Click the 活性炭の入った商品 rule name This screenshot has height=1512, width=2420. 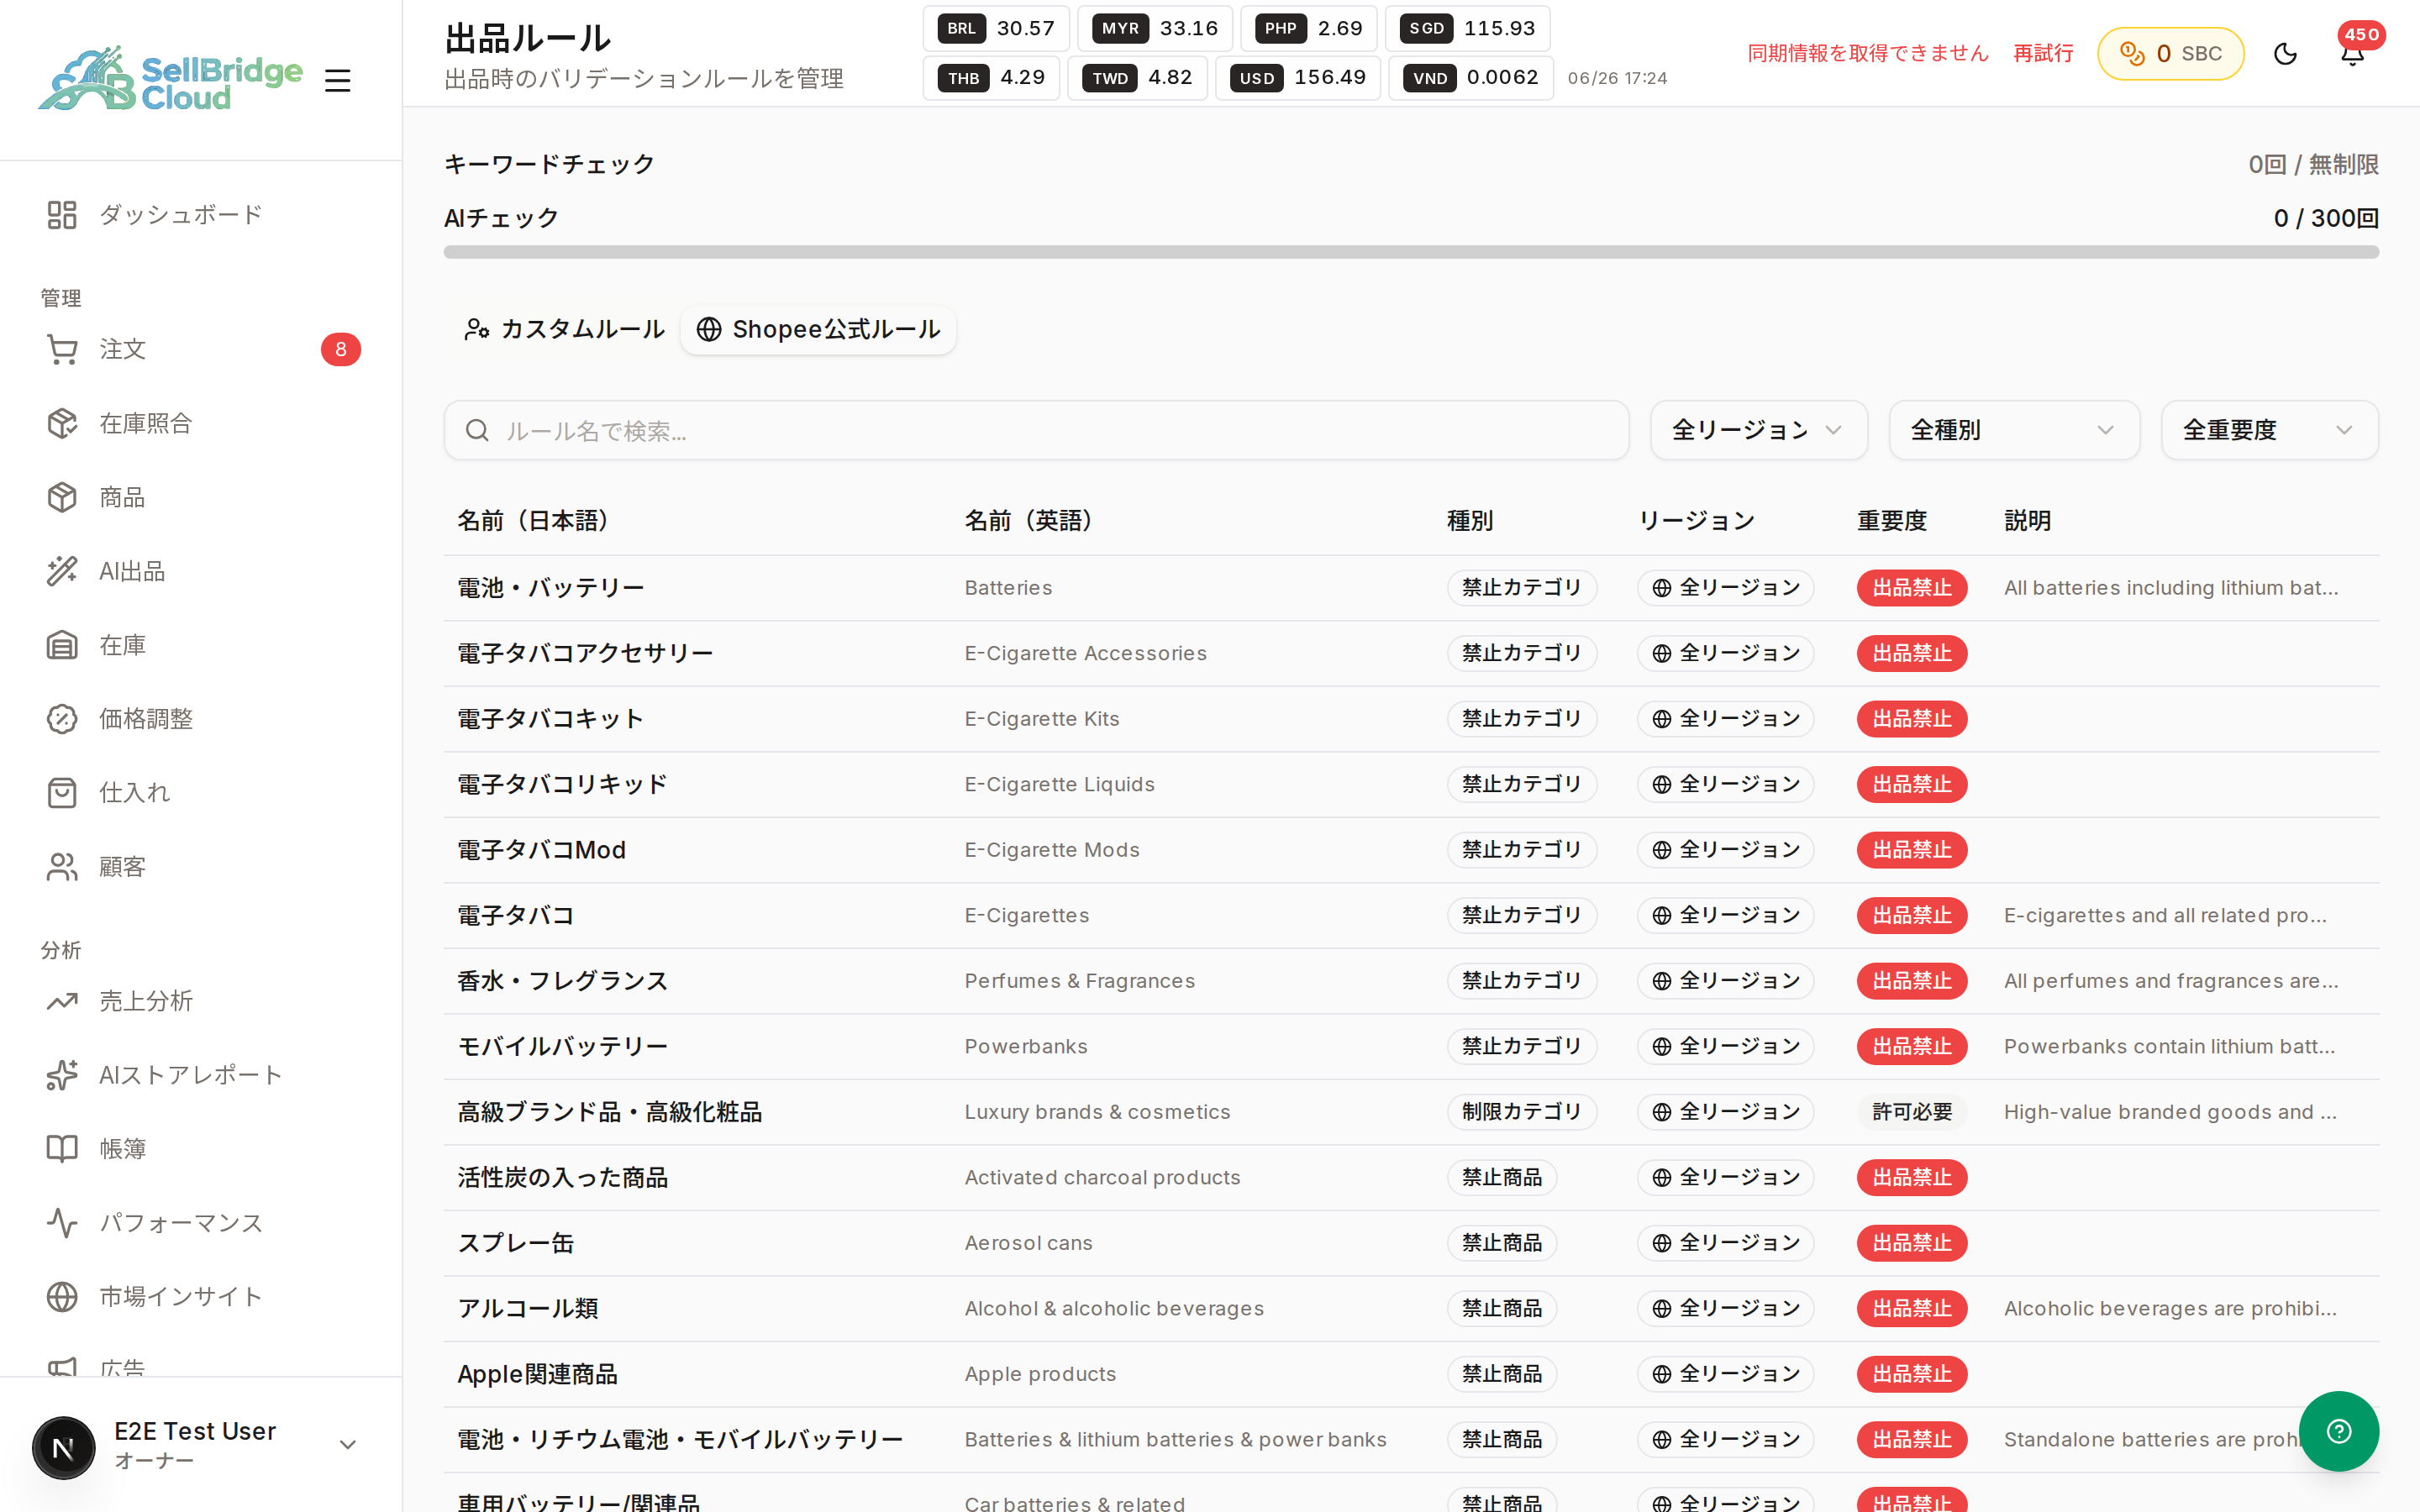562,1177
